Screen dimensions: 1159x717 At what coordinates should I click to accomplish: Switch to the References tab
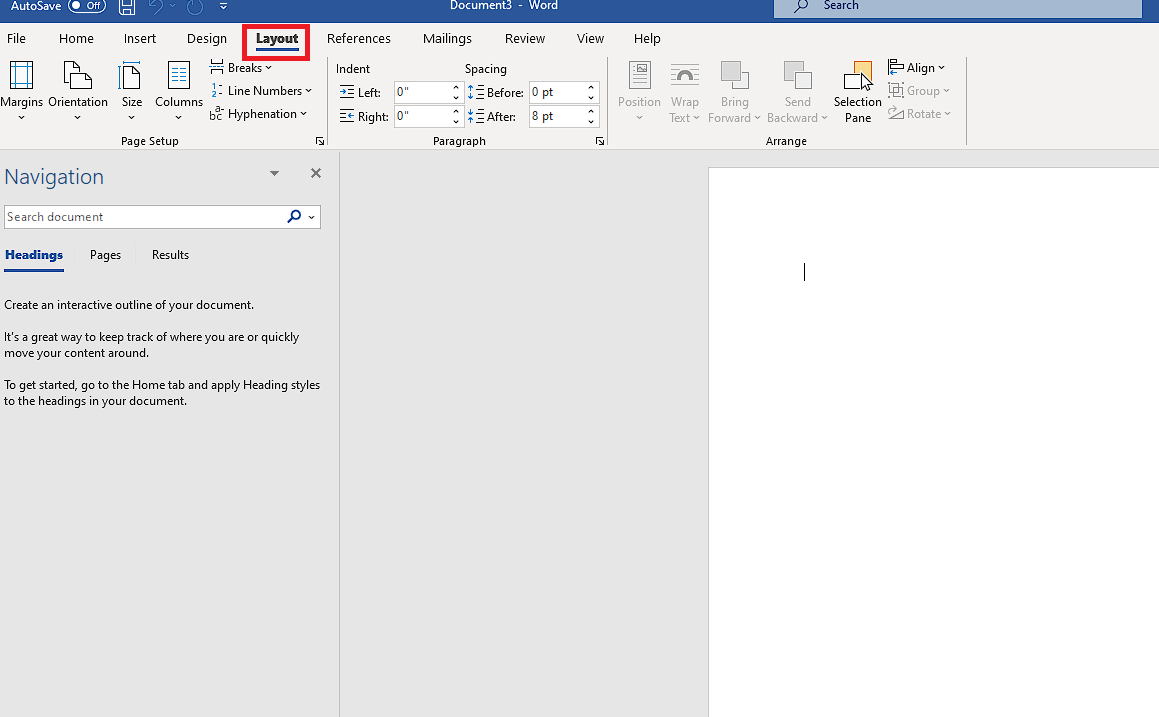[359, 39]
